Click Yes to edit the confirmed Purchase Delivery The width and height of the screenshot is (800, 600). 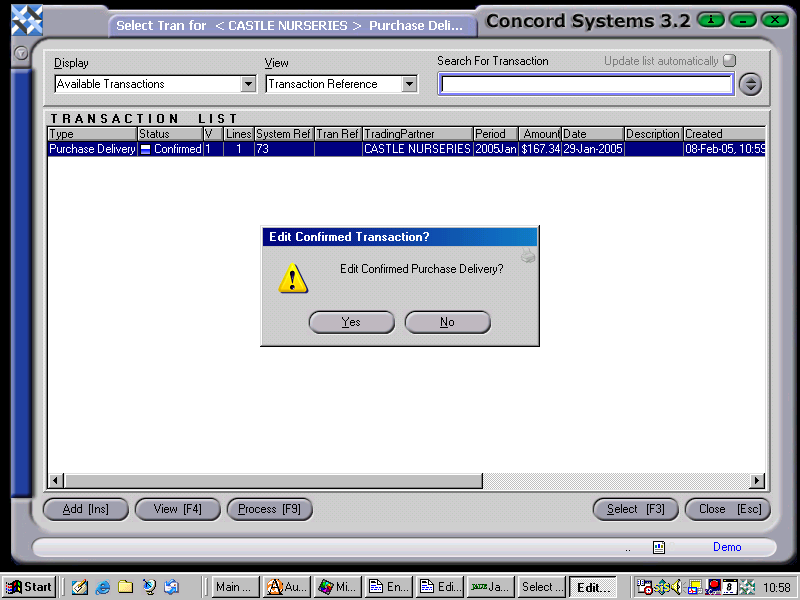[351, 321]
